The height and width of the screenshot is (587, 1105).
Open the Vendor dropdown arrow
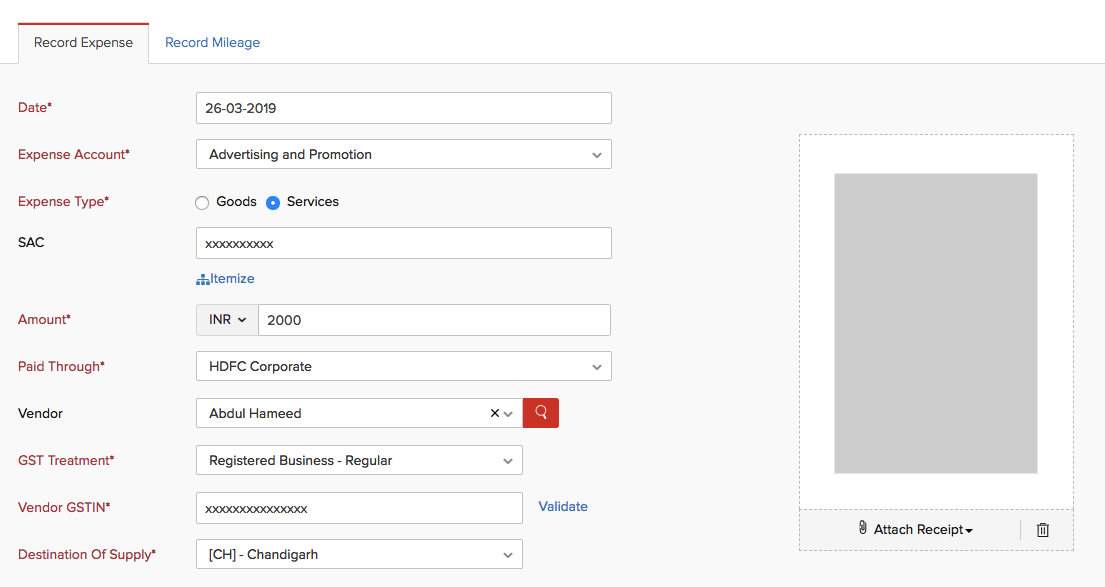point(509,414)
